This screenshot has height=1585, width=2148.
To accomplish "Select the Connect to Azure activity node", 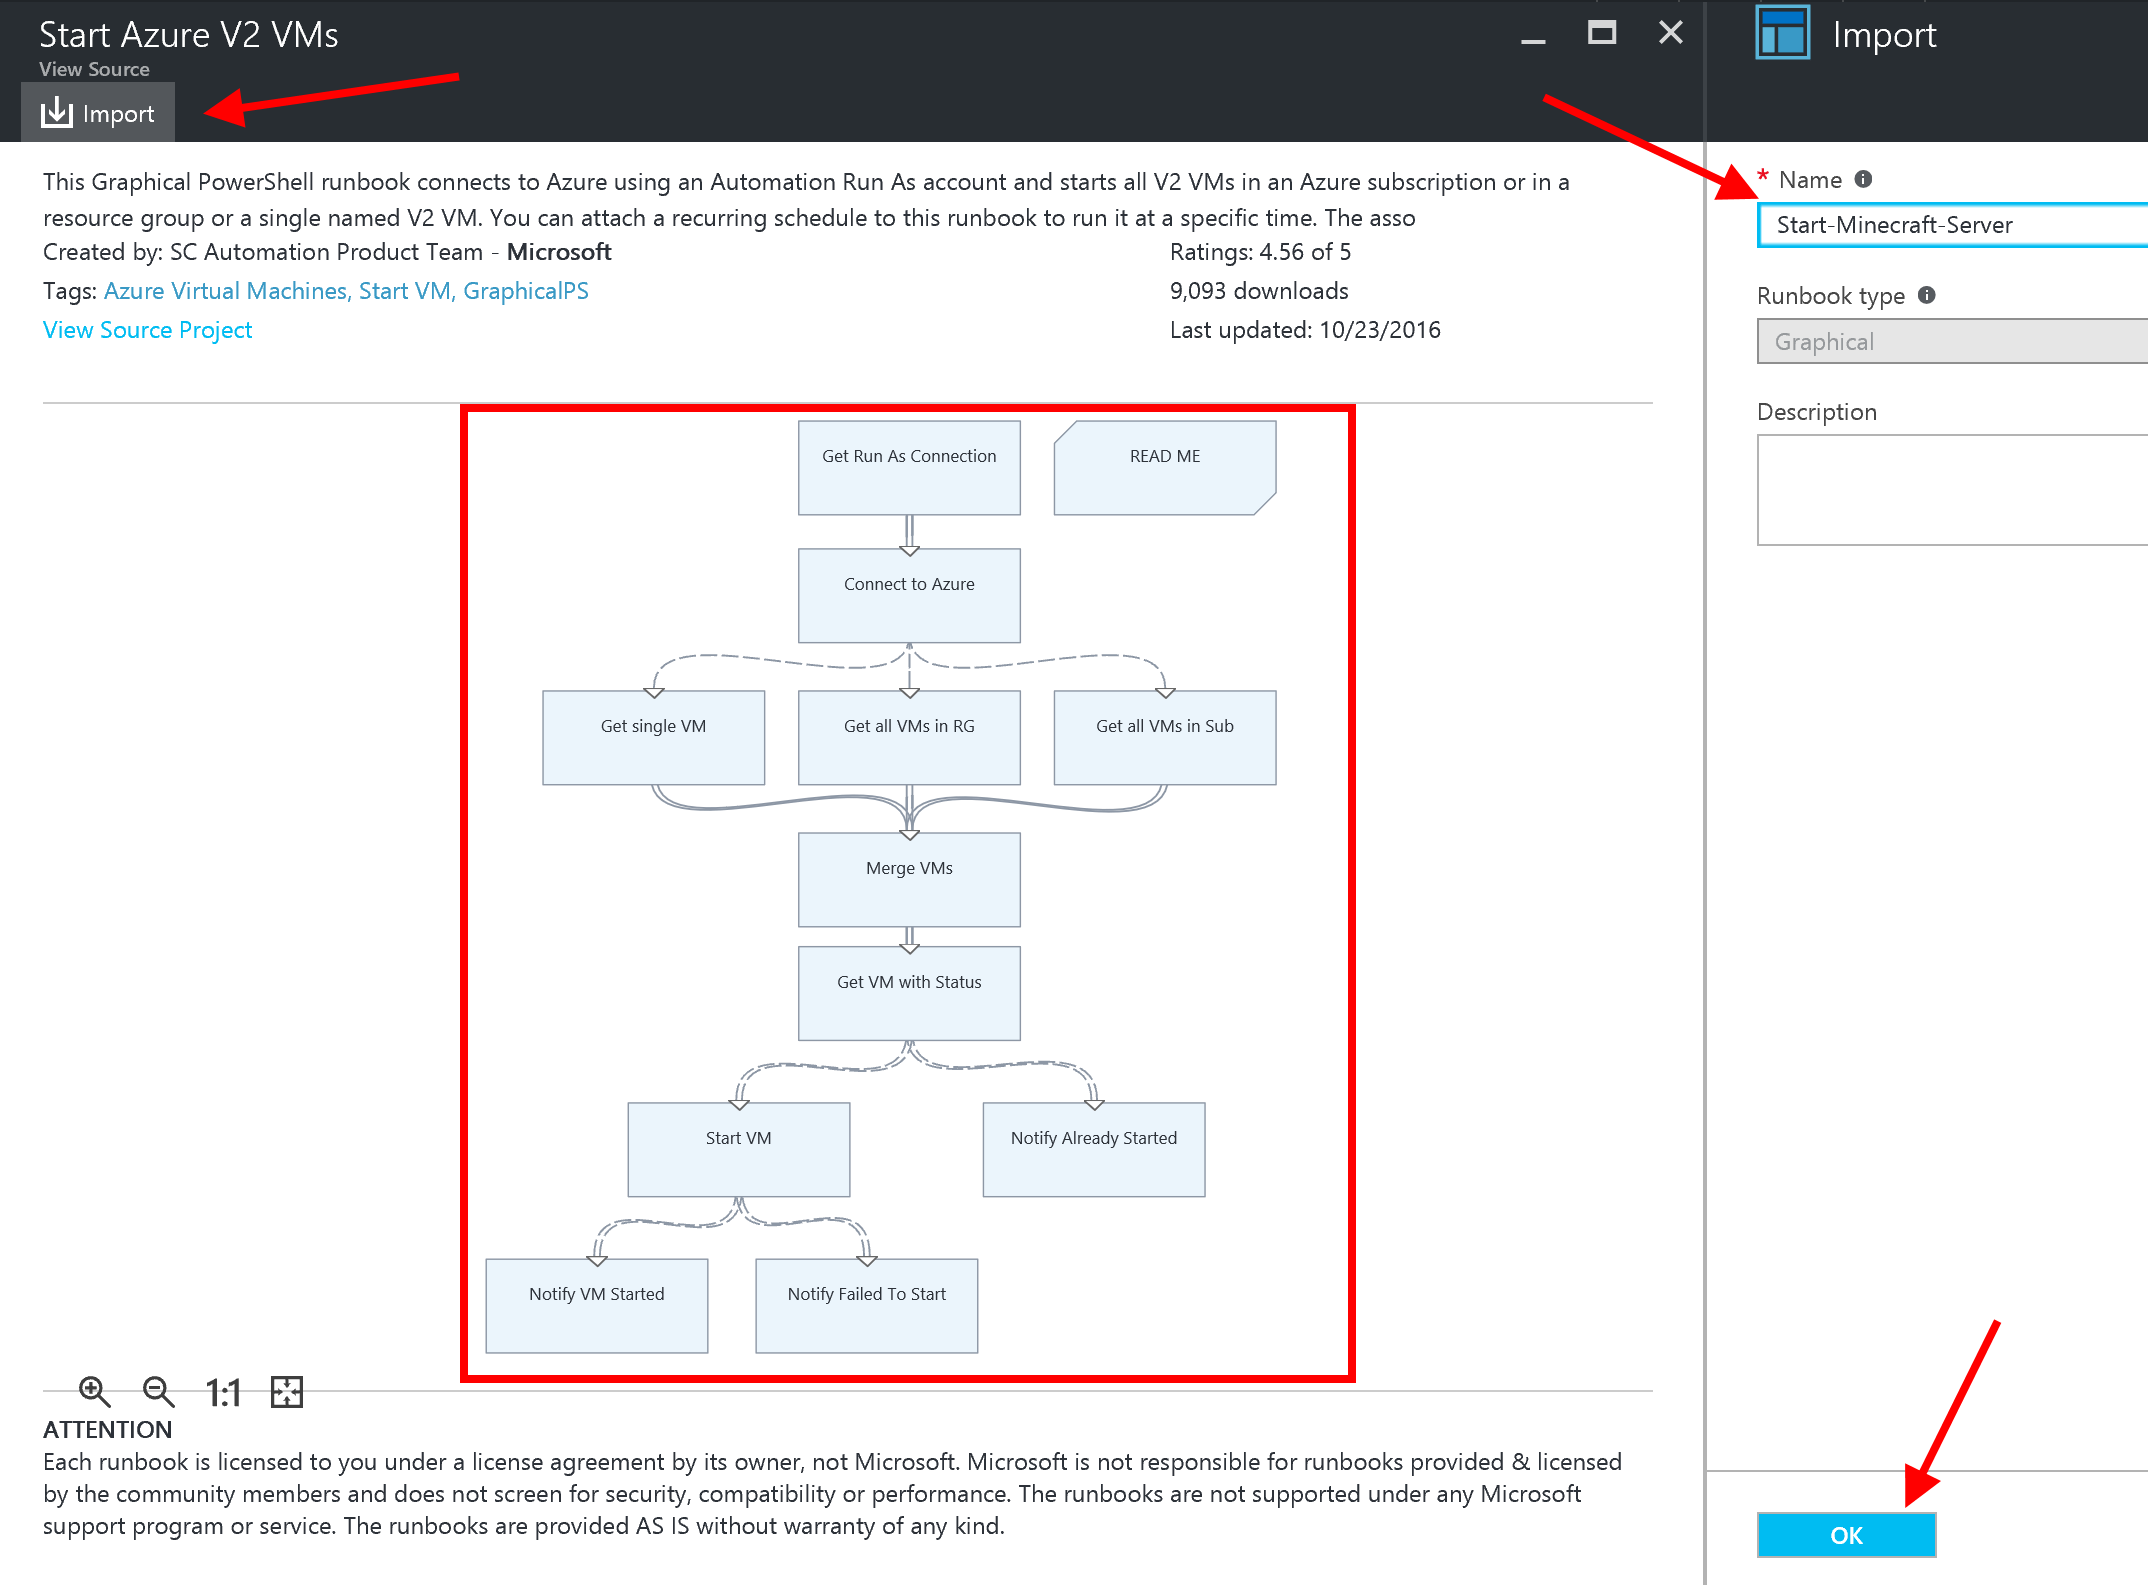I will click(x=909, y=595).
